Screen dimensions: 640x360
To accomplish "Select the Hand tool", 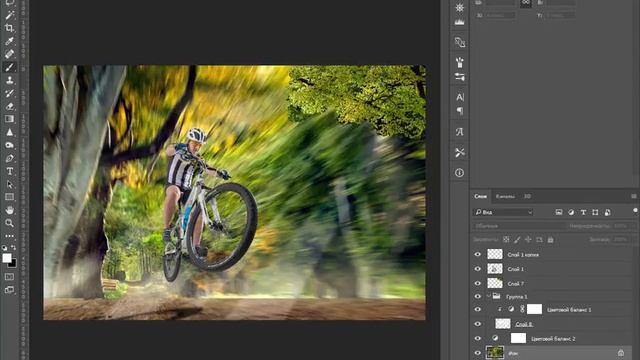I will pyautogui.click(x=9, y=210).
